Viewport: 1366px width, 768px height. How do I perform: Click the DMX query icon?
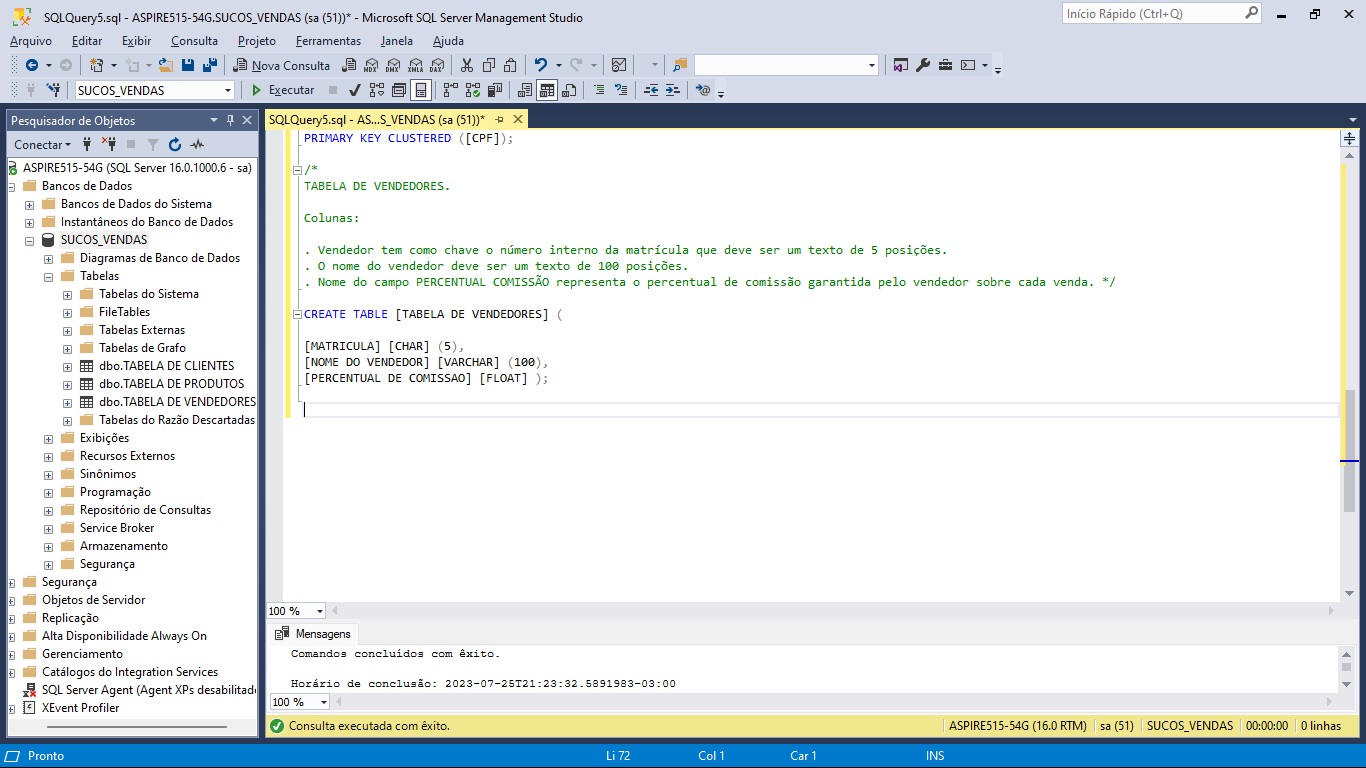tap(392, 65)
